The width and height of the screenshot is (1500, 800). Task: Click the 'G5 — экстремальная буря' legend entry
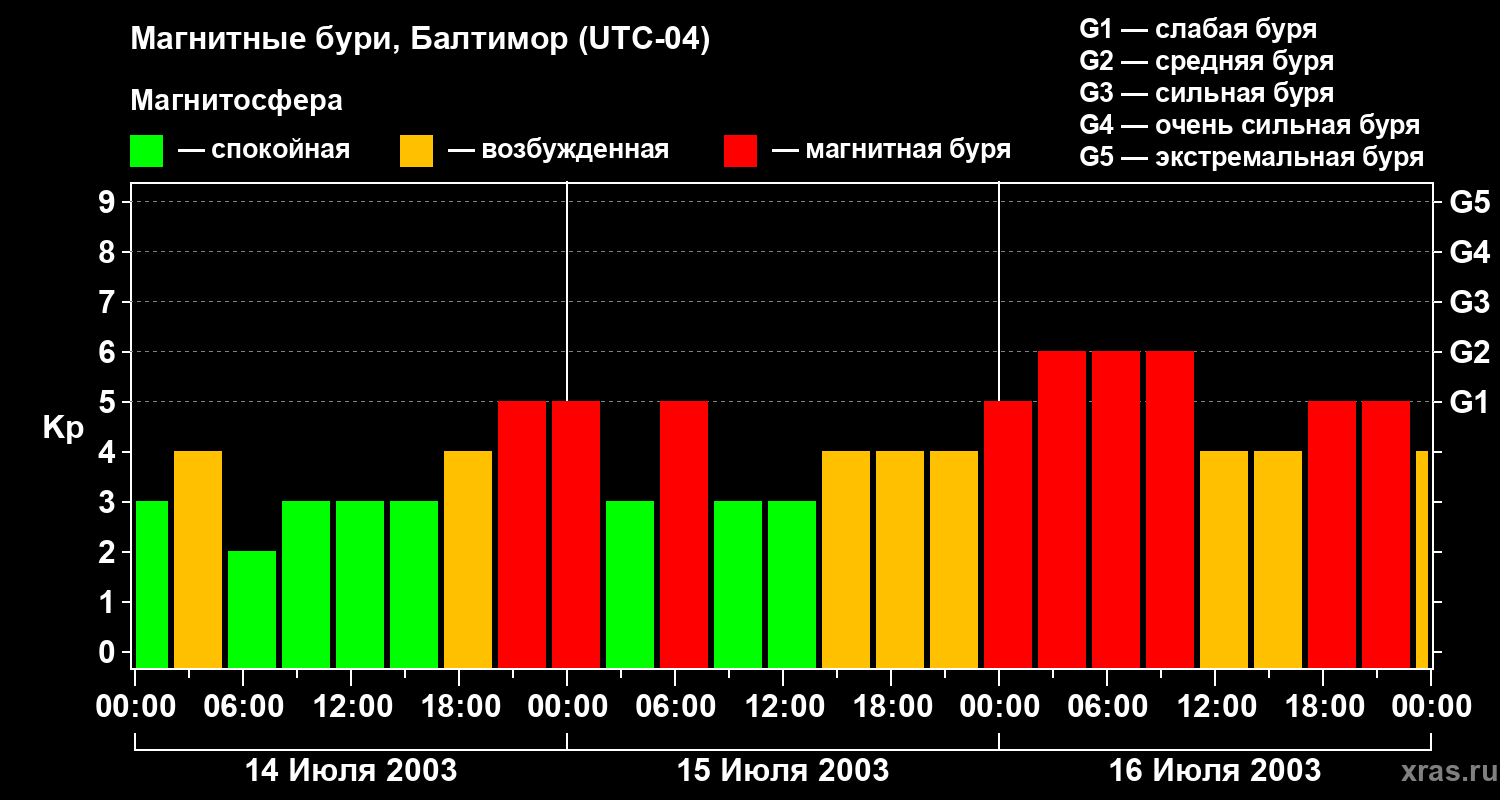1251,157
